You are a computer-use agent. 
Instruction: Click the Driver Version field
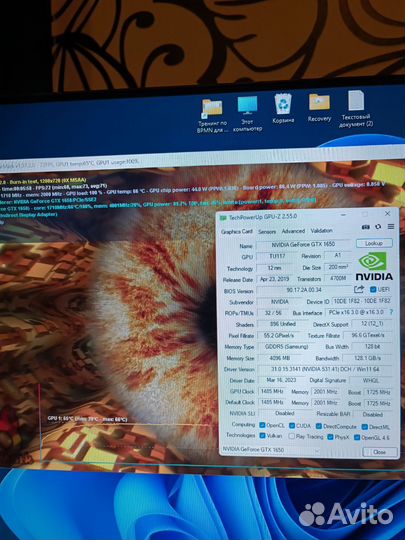(x=325, y=370)
